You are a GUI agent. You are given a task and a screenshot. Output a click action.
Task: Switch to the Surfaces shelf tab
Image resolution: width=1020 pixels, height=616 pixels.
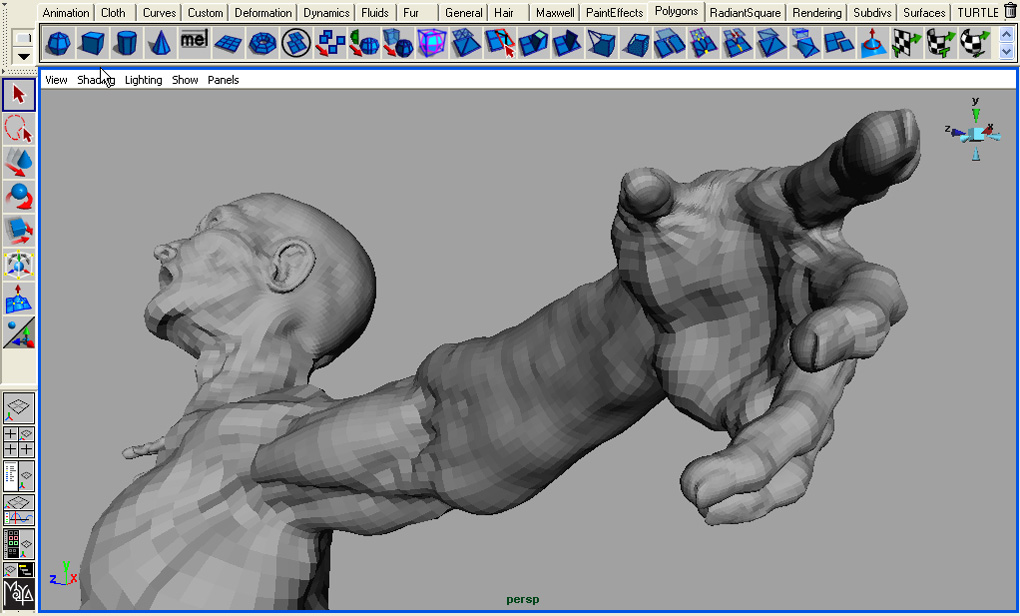coord(924,12)
